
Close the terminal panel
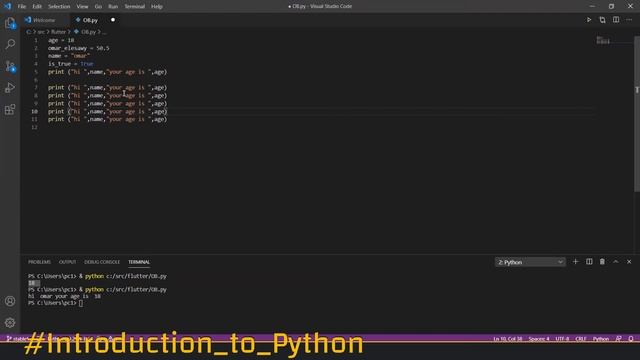pyautogui.click(x=629, y=262)
